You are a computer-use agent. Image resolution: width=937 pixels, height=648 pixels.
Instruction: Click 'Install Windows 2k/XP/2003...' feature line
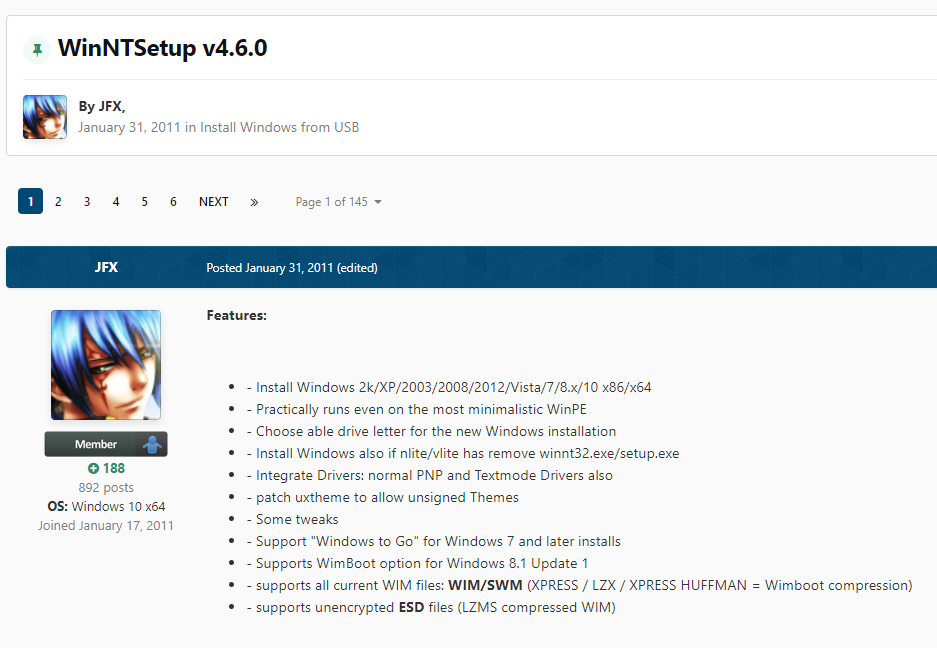point(449,387)
